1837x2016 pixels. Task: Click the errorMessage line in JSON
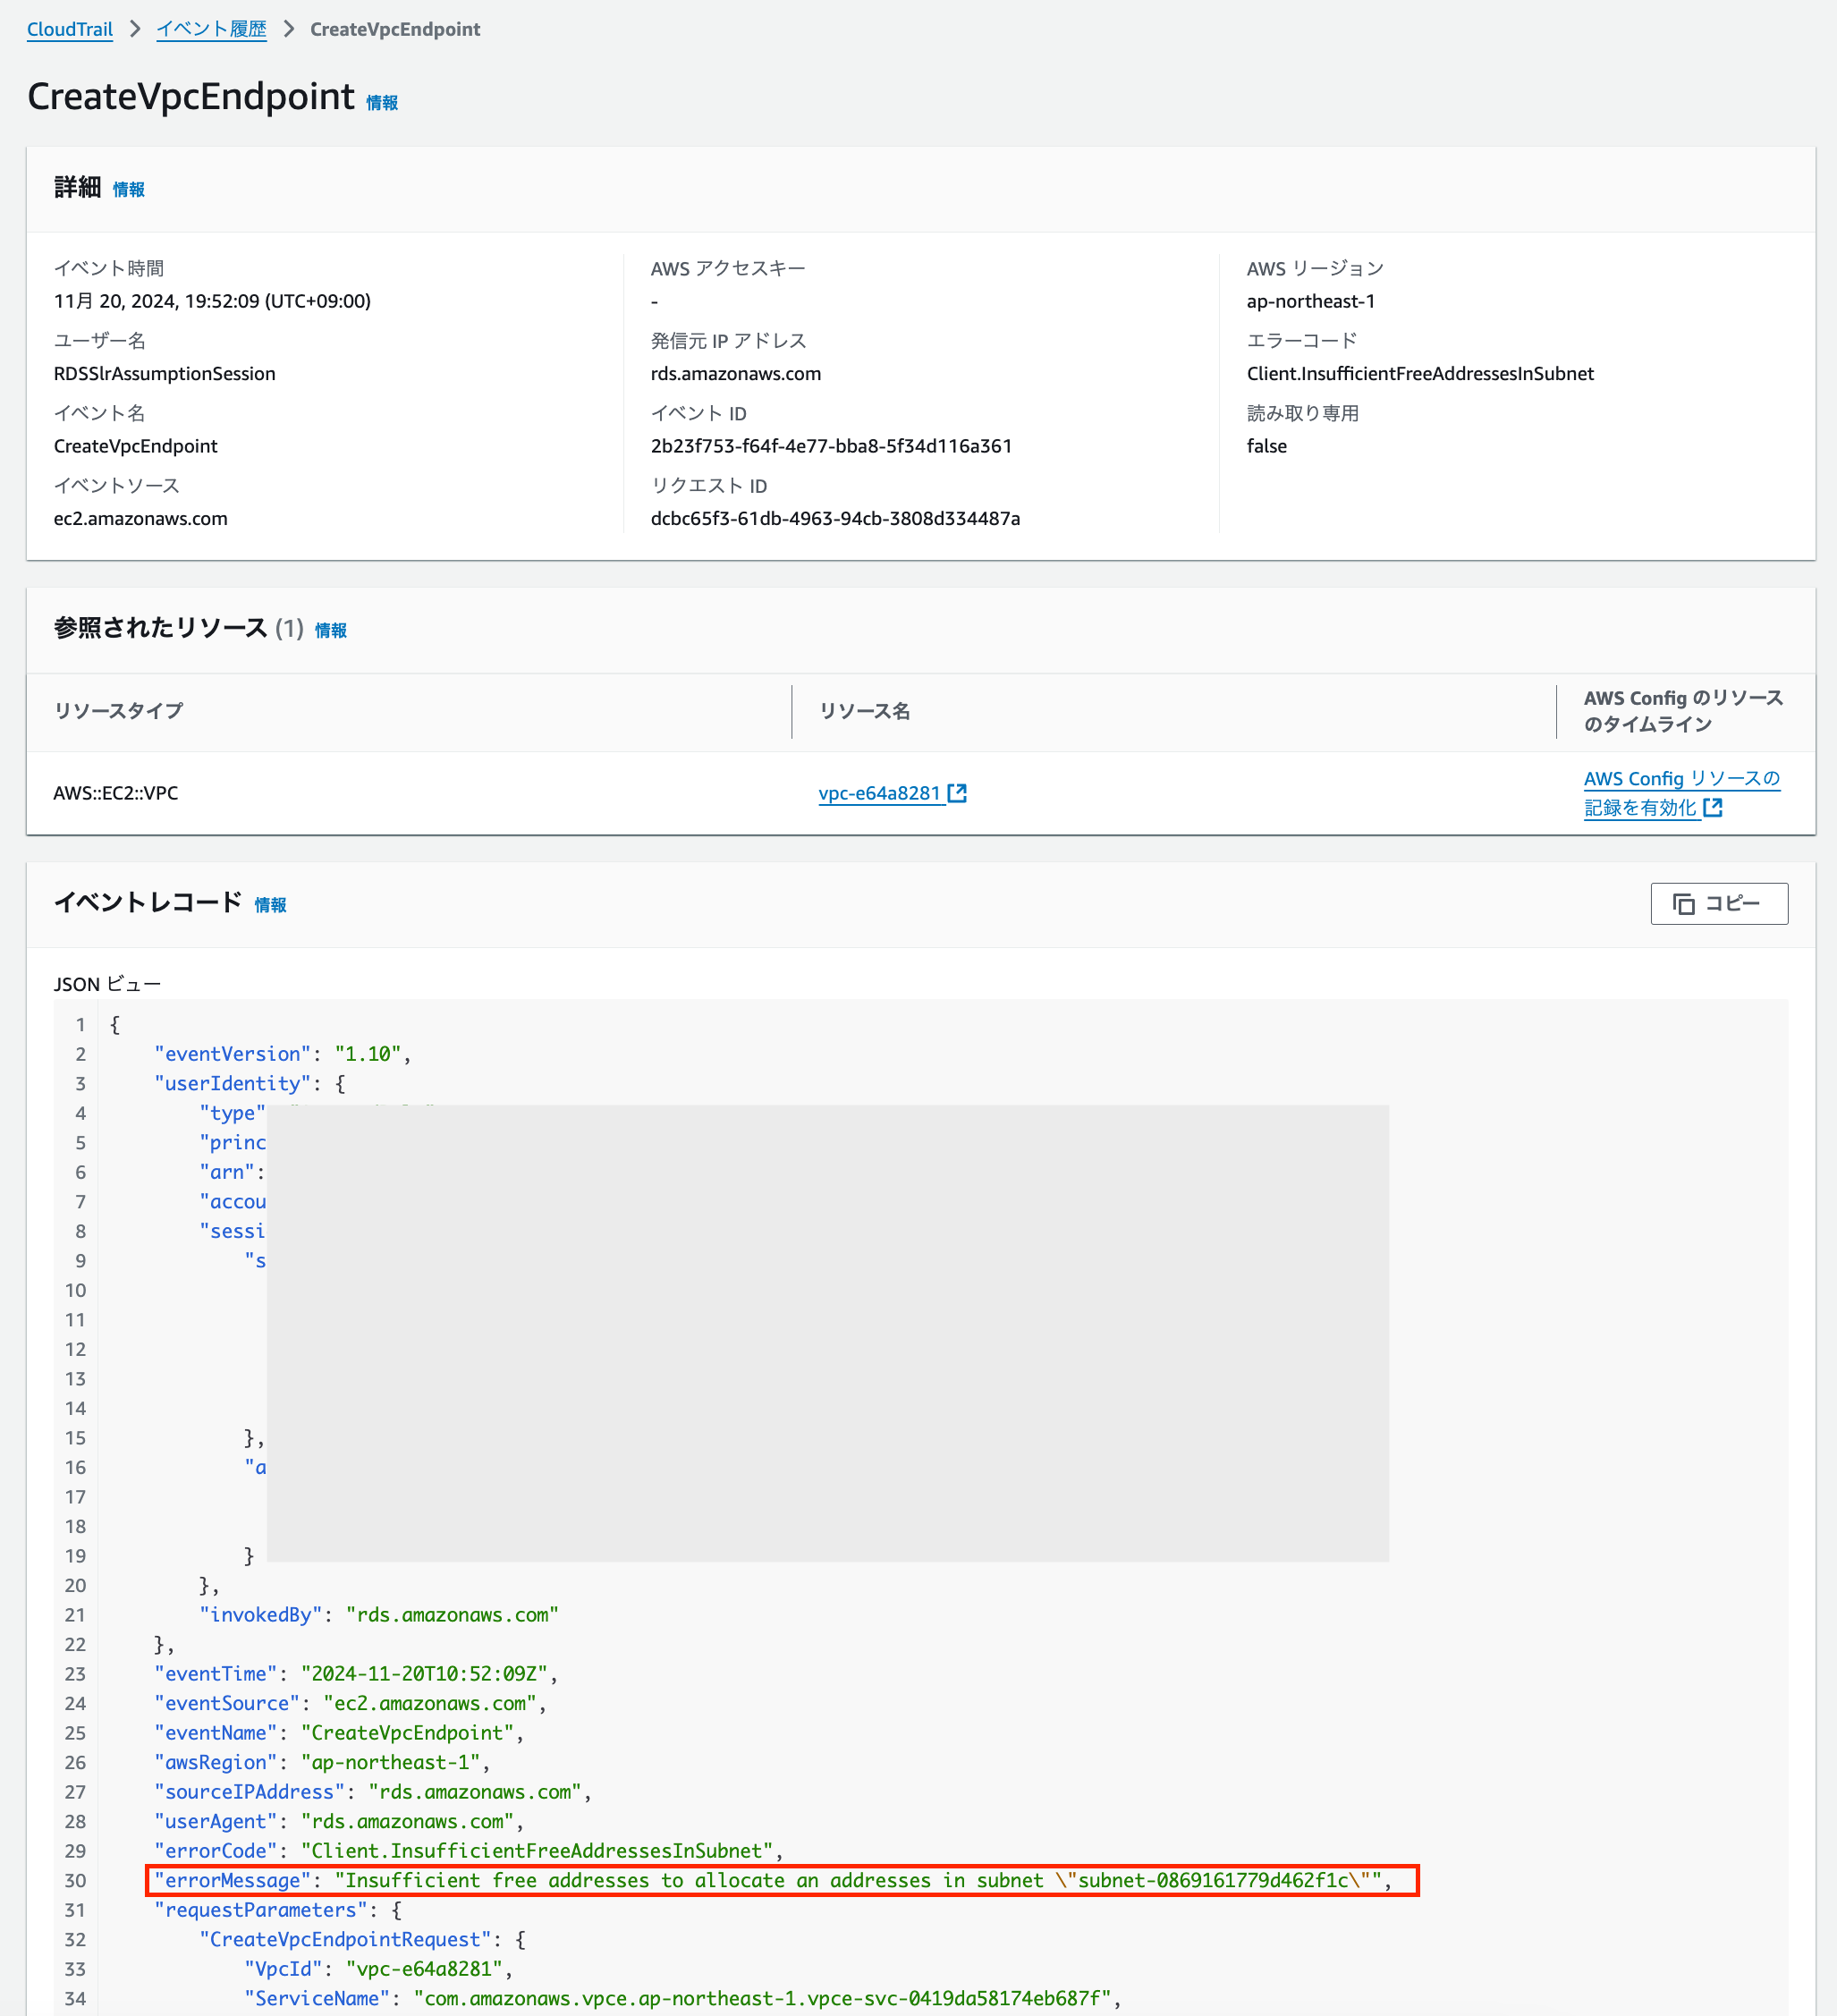(770, 1880)
